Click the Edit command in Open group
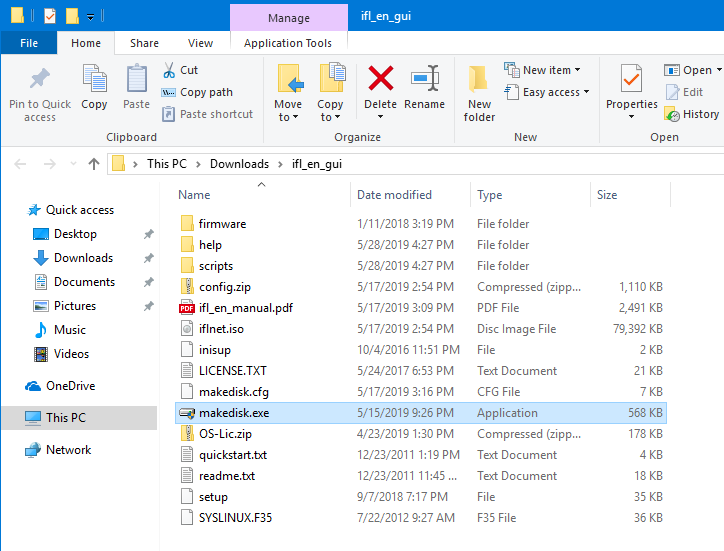This screenshot has width=724, height=551. pos(684,92)
